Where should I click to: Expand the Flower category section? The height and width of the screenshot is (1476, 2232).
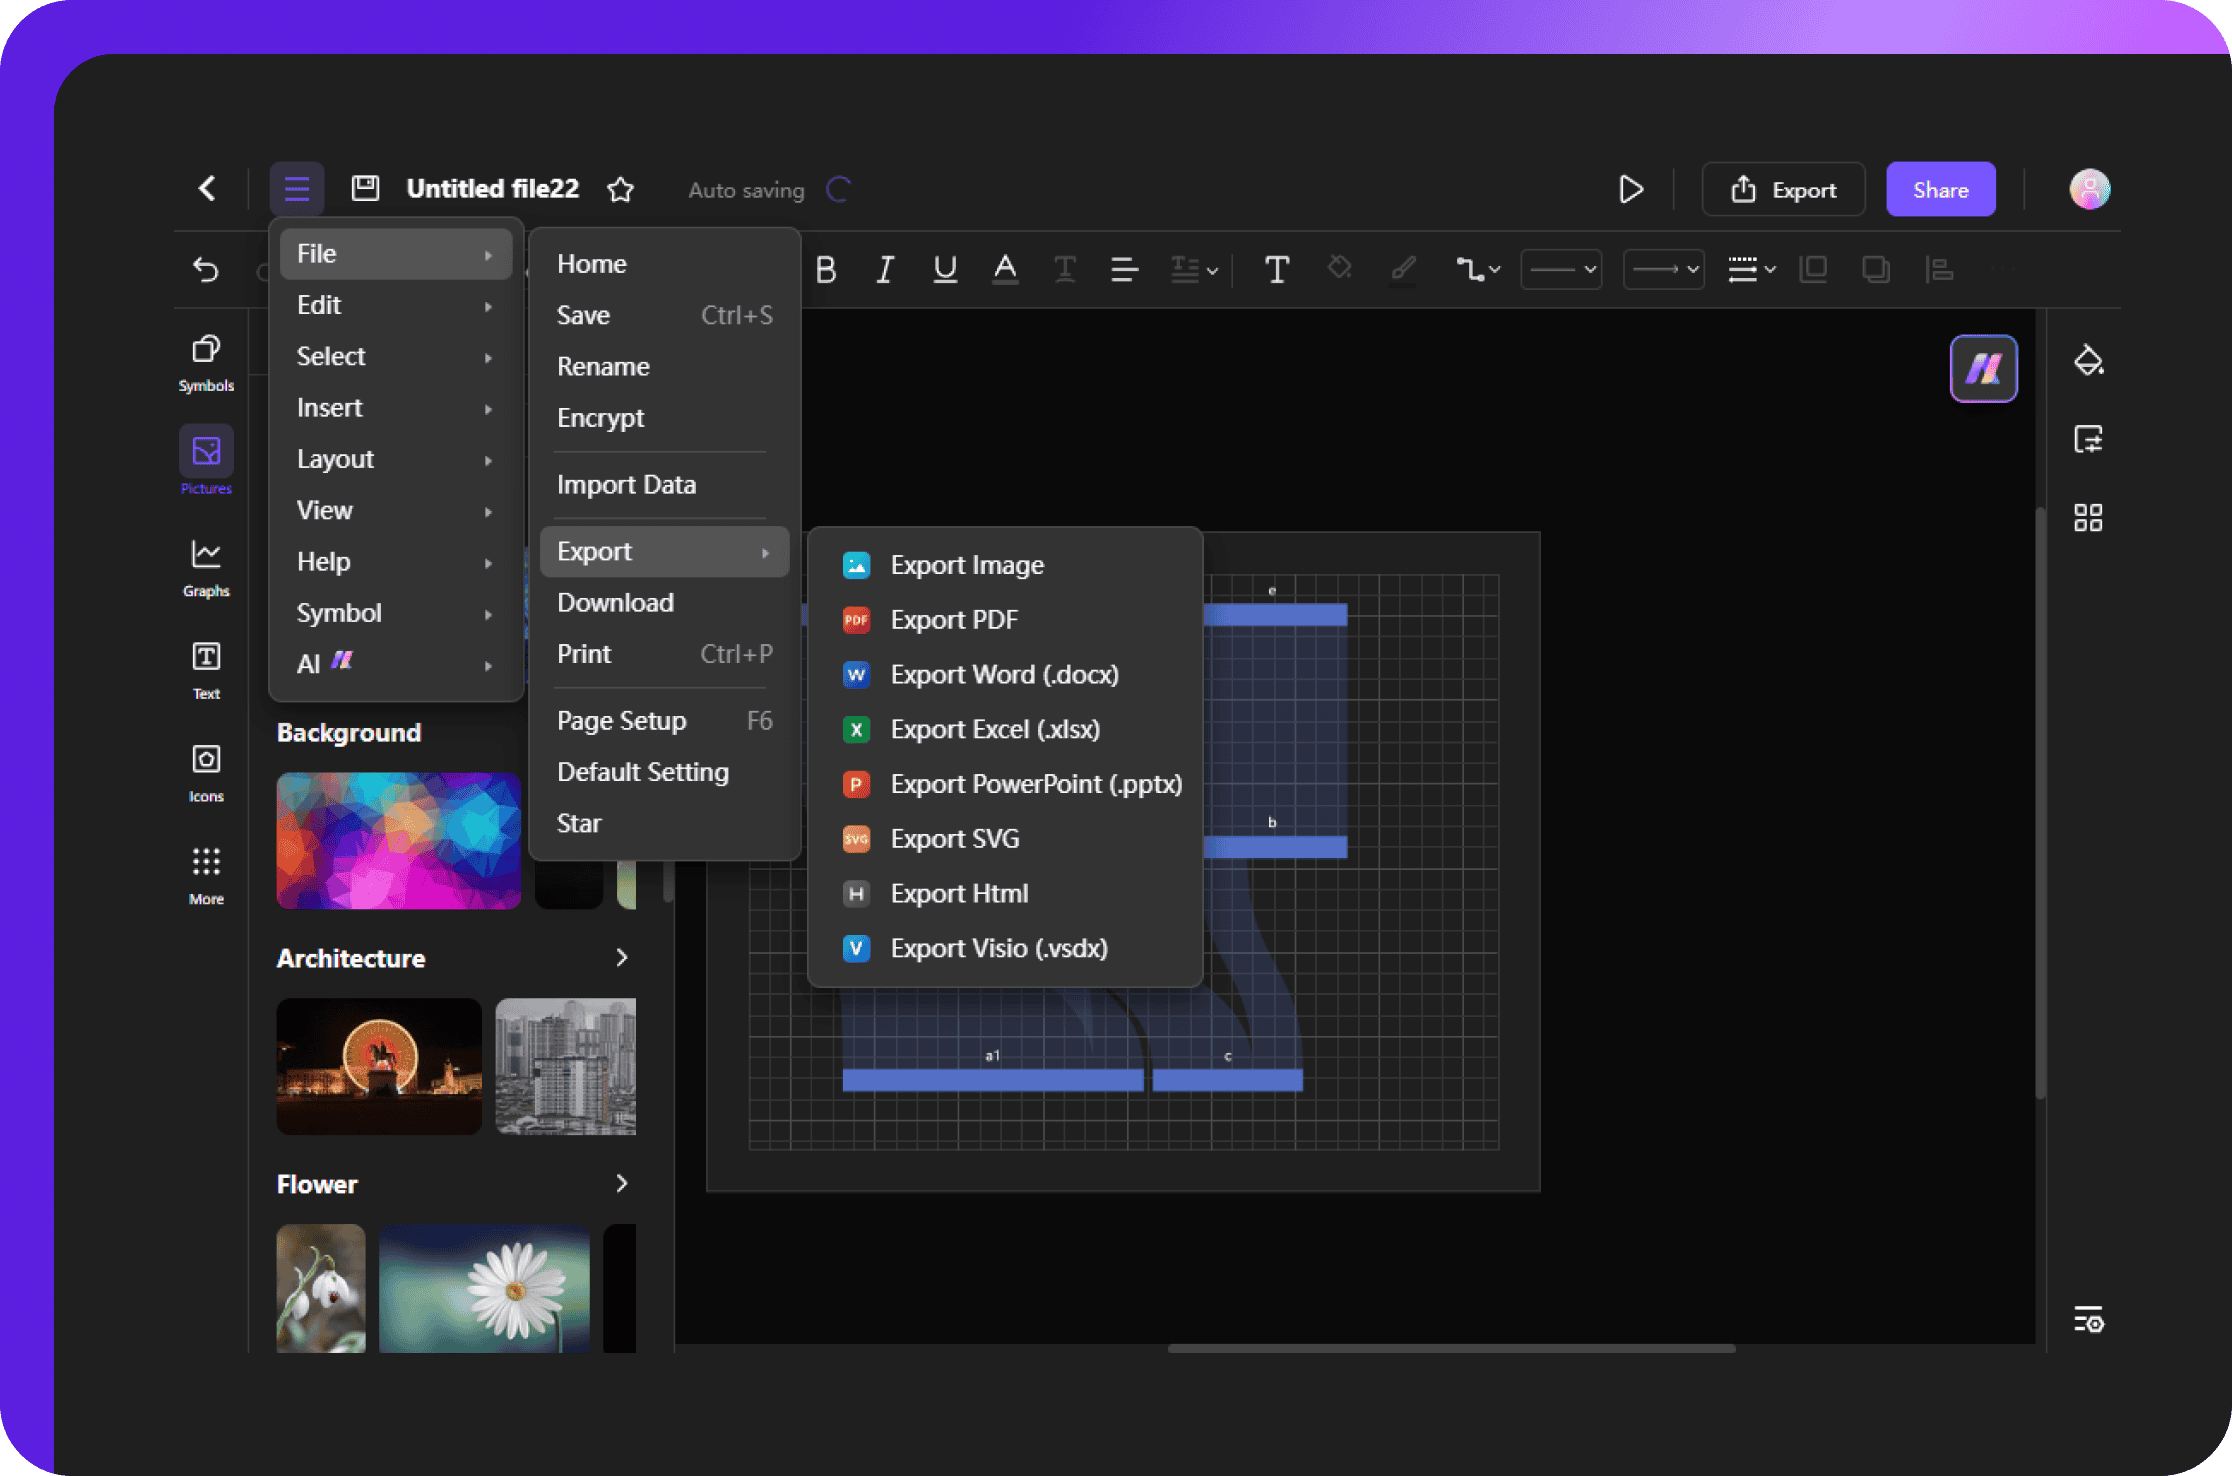623,1181
